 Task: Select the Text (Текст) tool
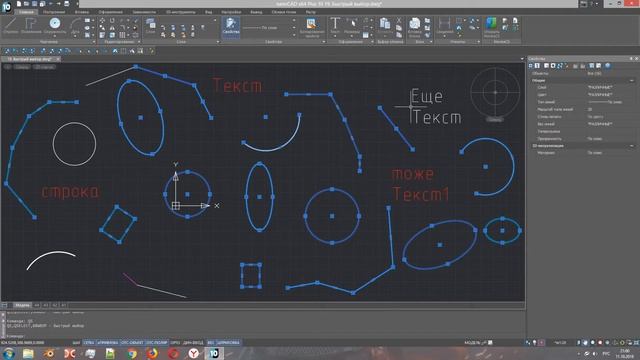[x=335, y=25]
